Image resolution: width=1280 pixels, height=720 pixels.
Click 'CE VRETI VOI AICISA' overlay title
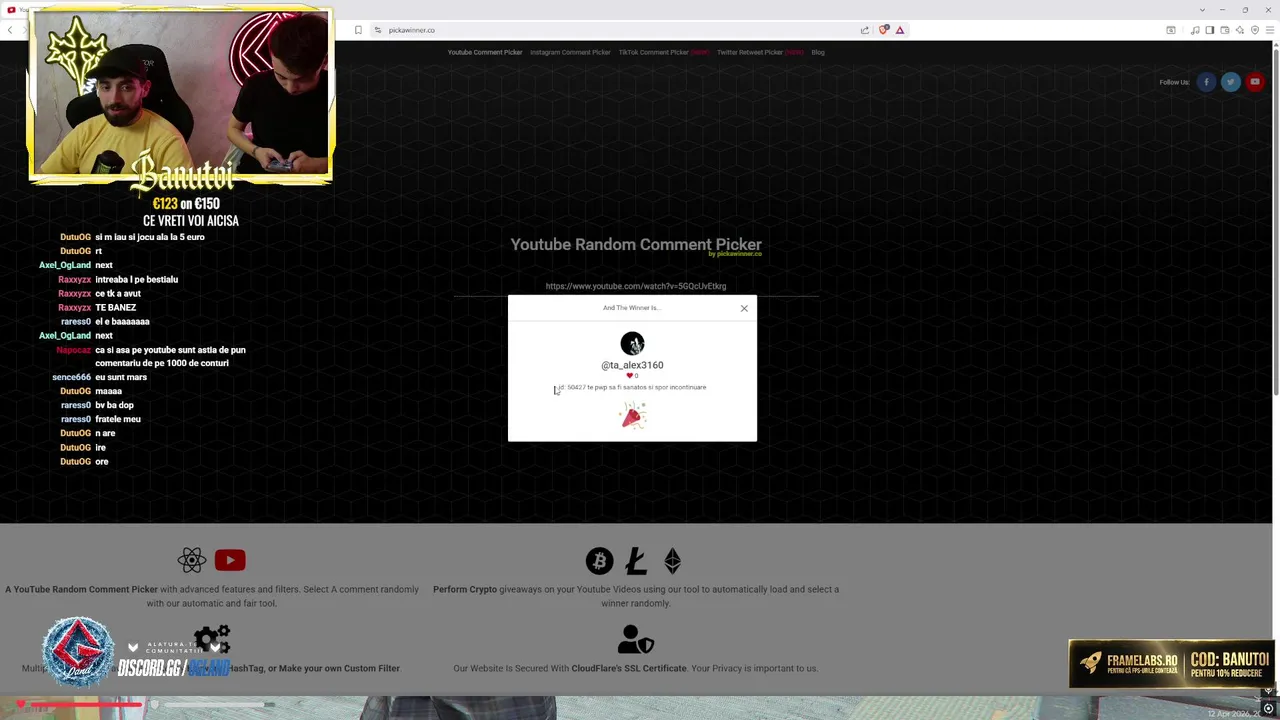pos(190,221)
